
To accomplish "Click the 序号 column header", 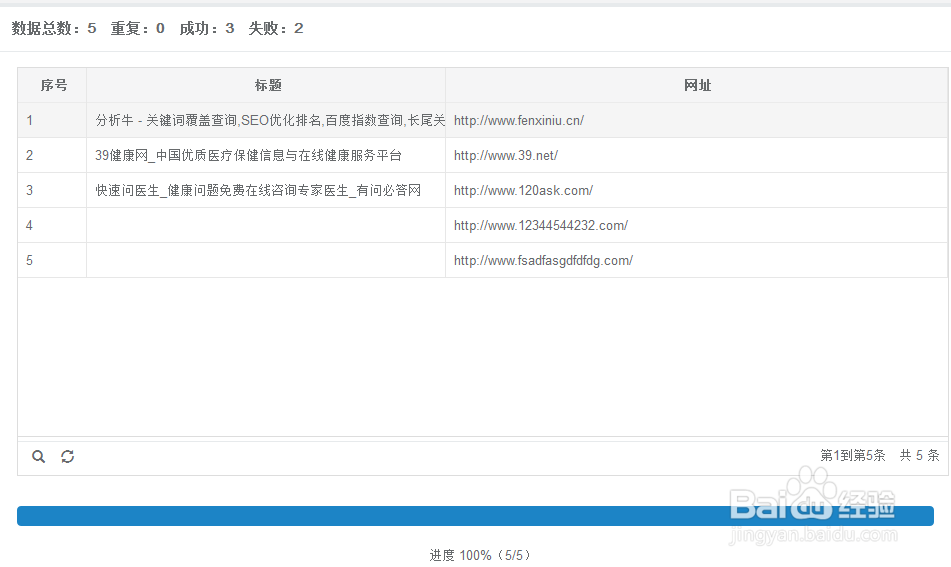I will [x=53, y=86].
